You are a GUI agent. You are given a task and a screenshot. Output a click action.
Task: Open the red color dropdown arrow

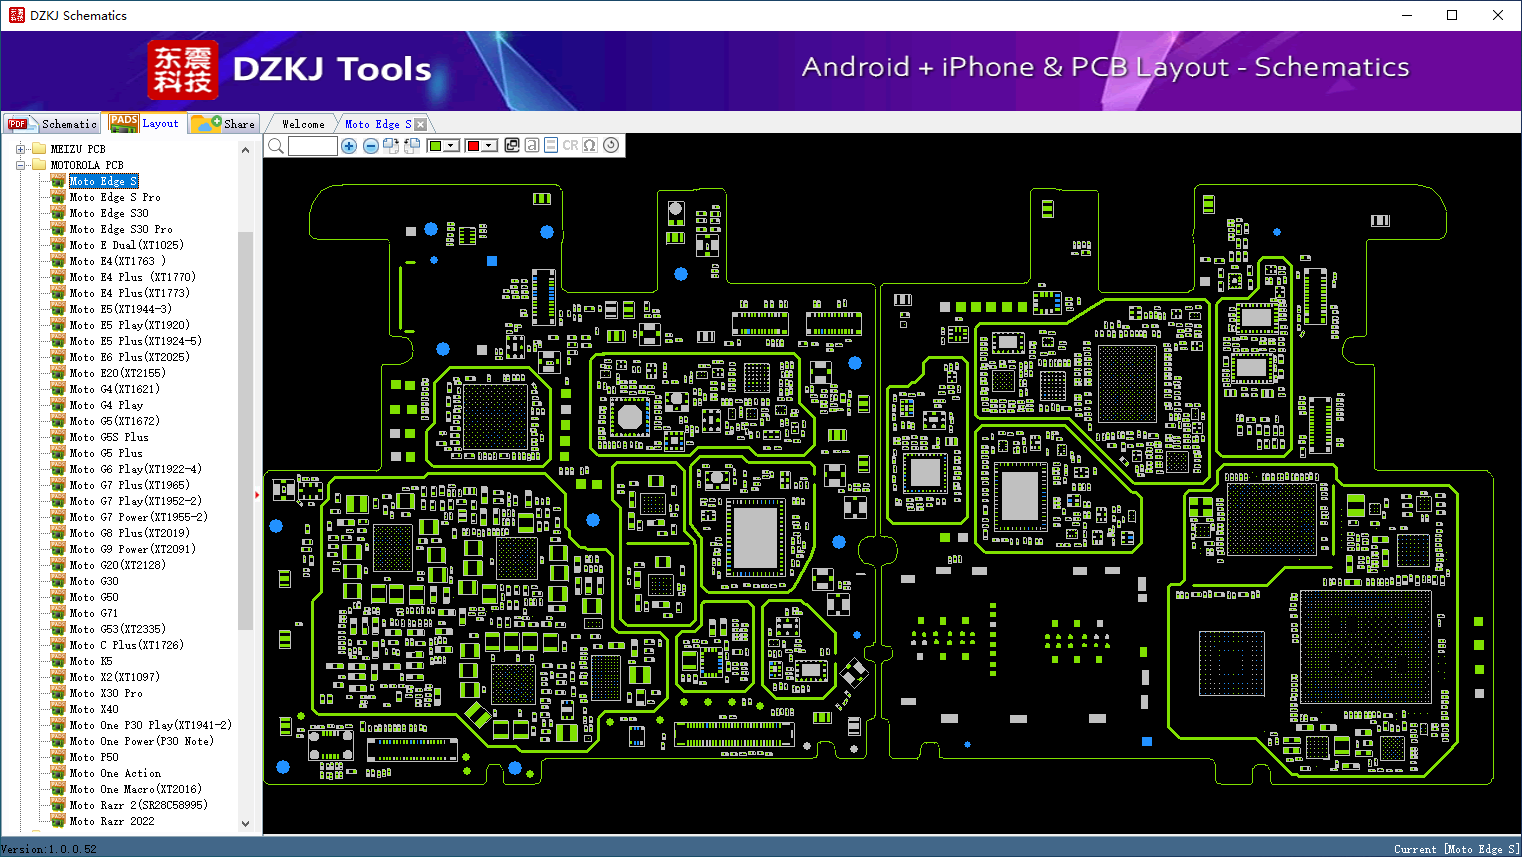pyautogui.click(x=489, y=146)
